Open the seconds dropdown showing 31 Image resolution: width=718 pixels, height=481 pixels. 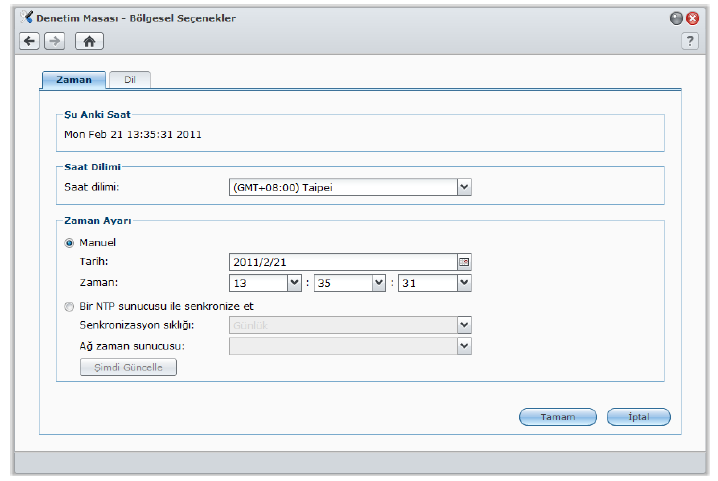pyautogui.click(x=464, y=283)
